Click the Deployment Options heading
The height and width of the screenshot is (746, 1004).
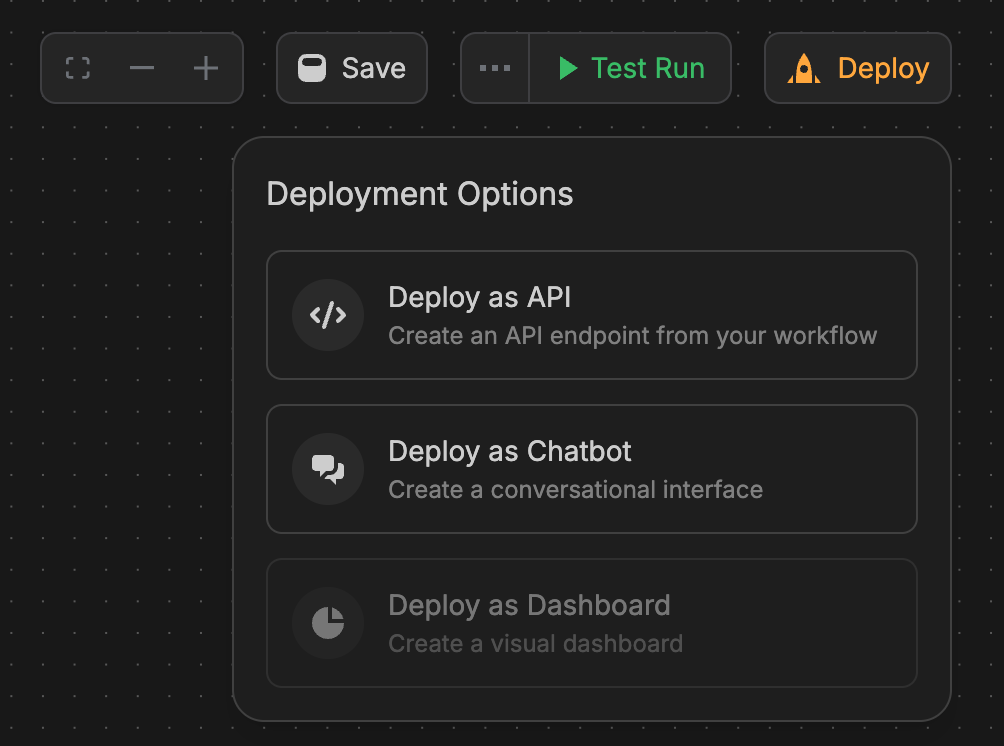click(x=419, y=195)
